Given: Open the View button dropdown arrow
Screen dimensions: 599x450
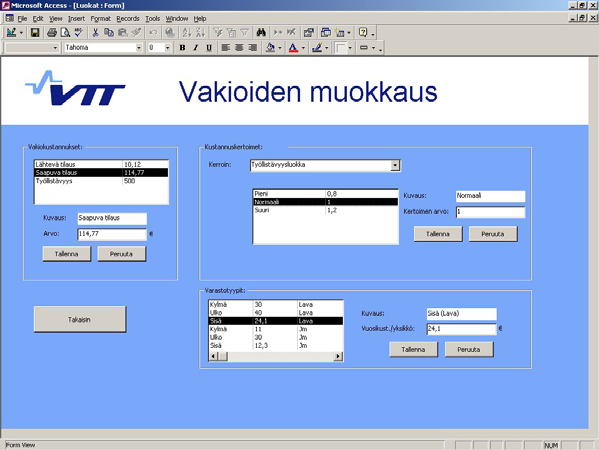Looking at the screenshot, I should point(21,32).
